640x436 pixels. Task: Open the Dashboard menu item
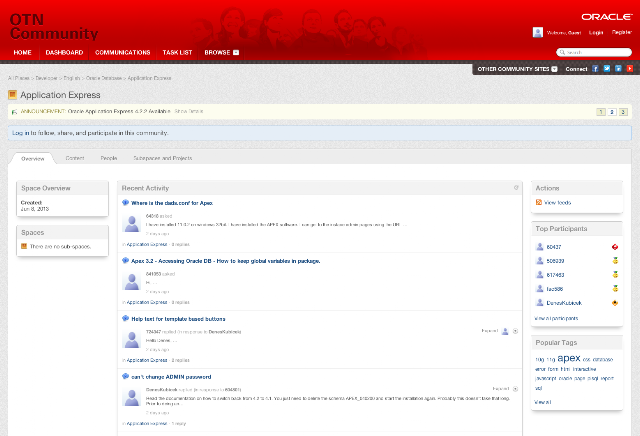pos(64,53)
